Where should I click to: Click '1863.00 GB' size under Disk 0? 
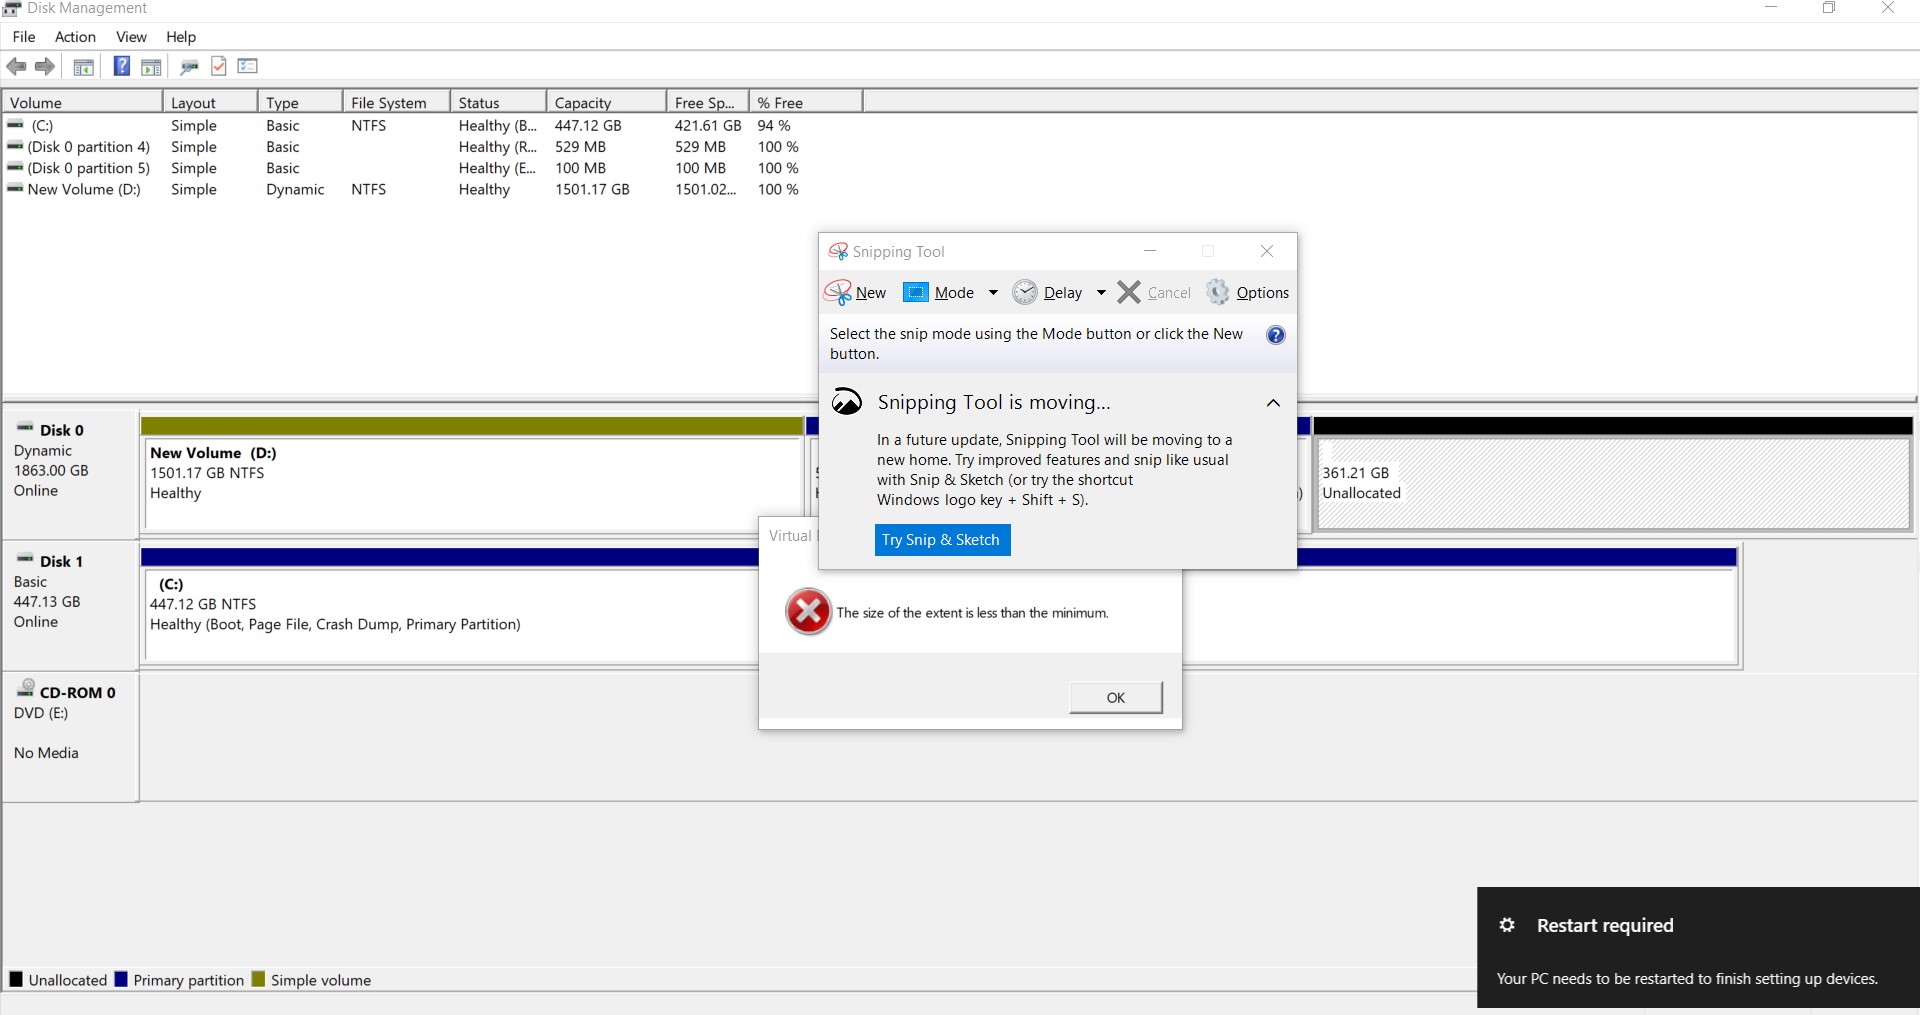click(51, 470)
